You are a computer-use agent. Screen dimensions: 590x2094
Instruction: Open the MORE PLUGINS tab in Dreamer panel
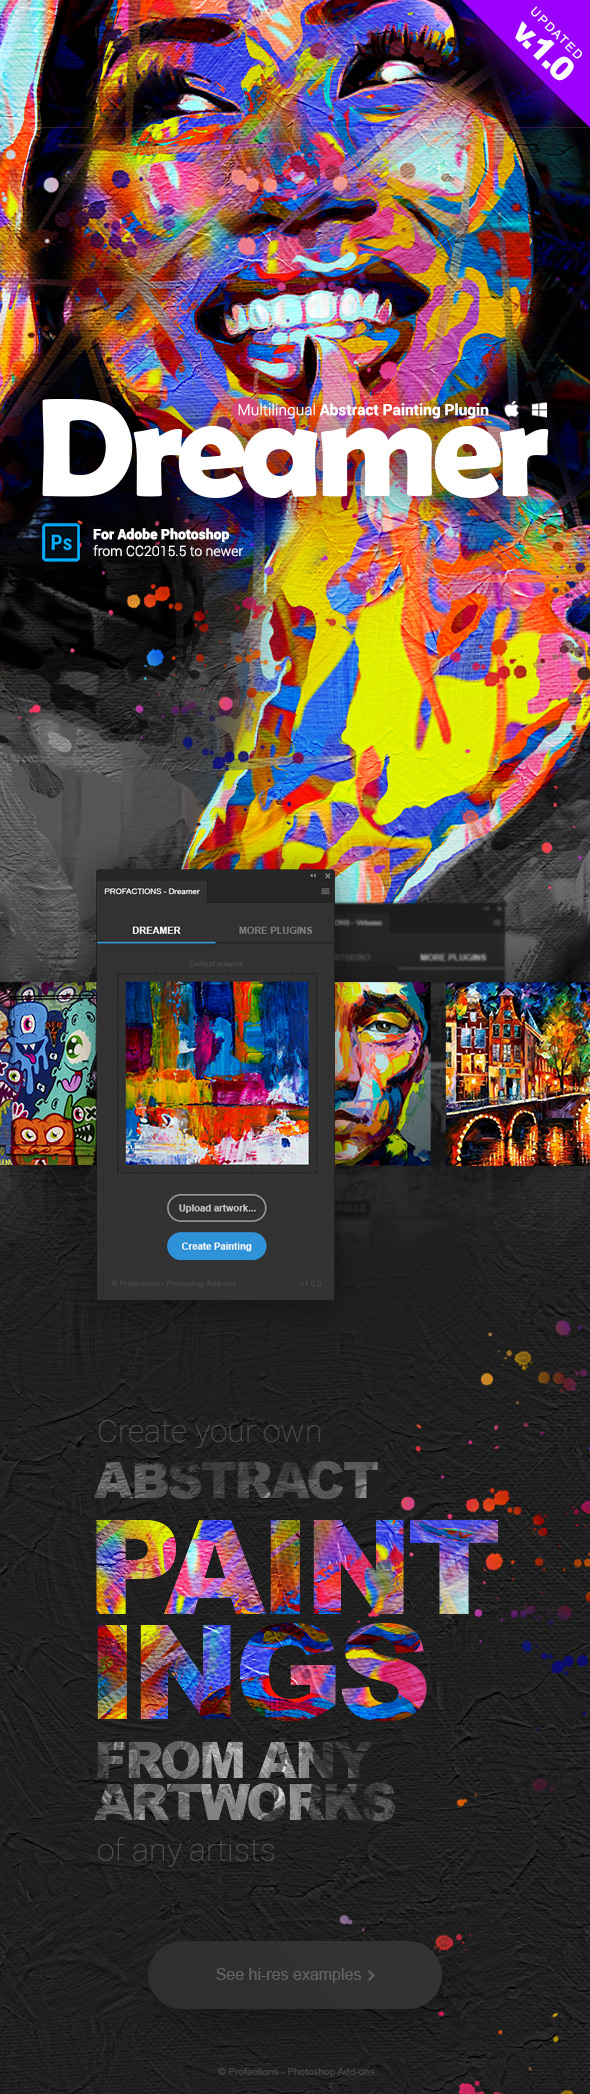coord(275,930)
